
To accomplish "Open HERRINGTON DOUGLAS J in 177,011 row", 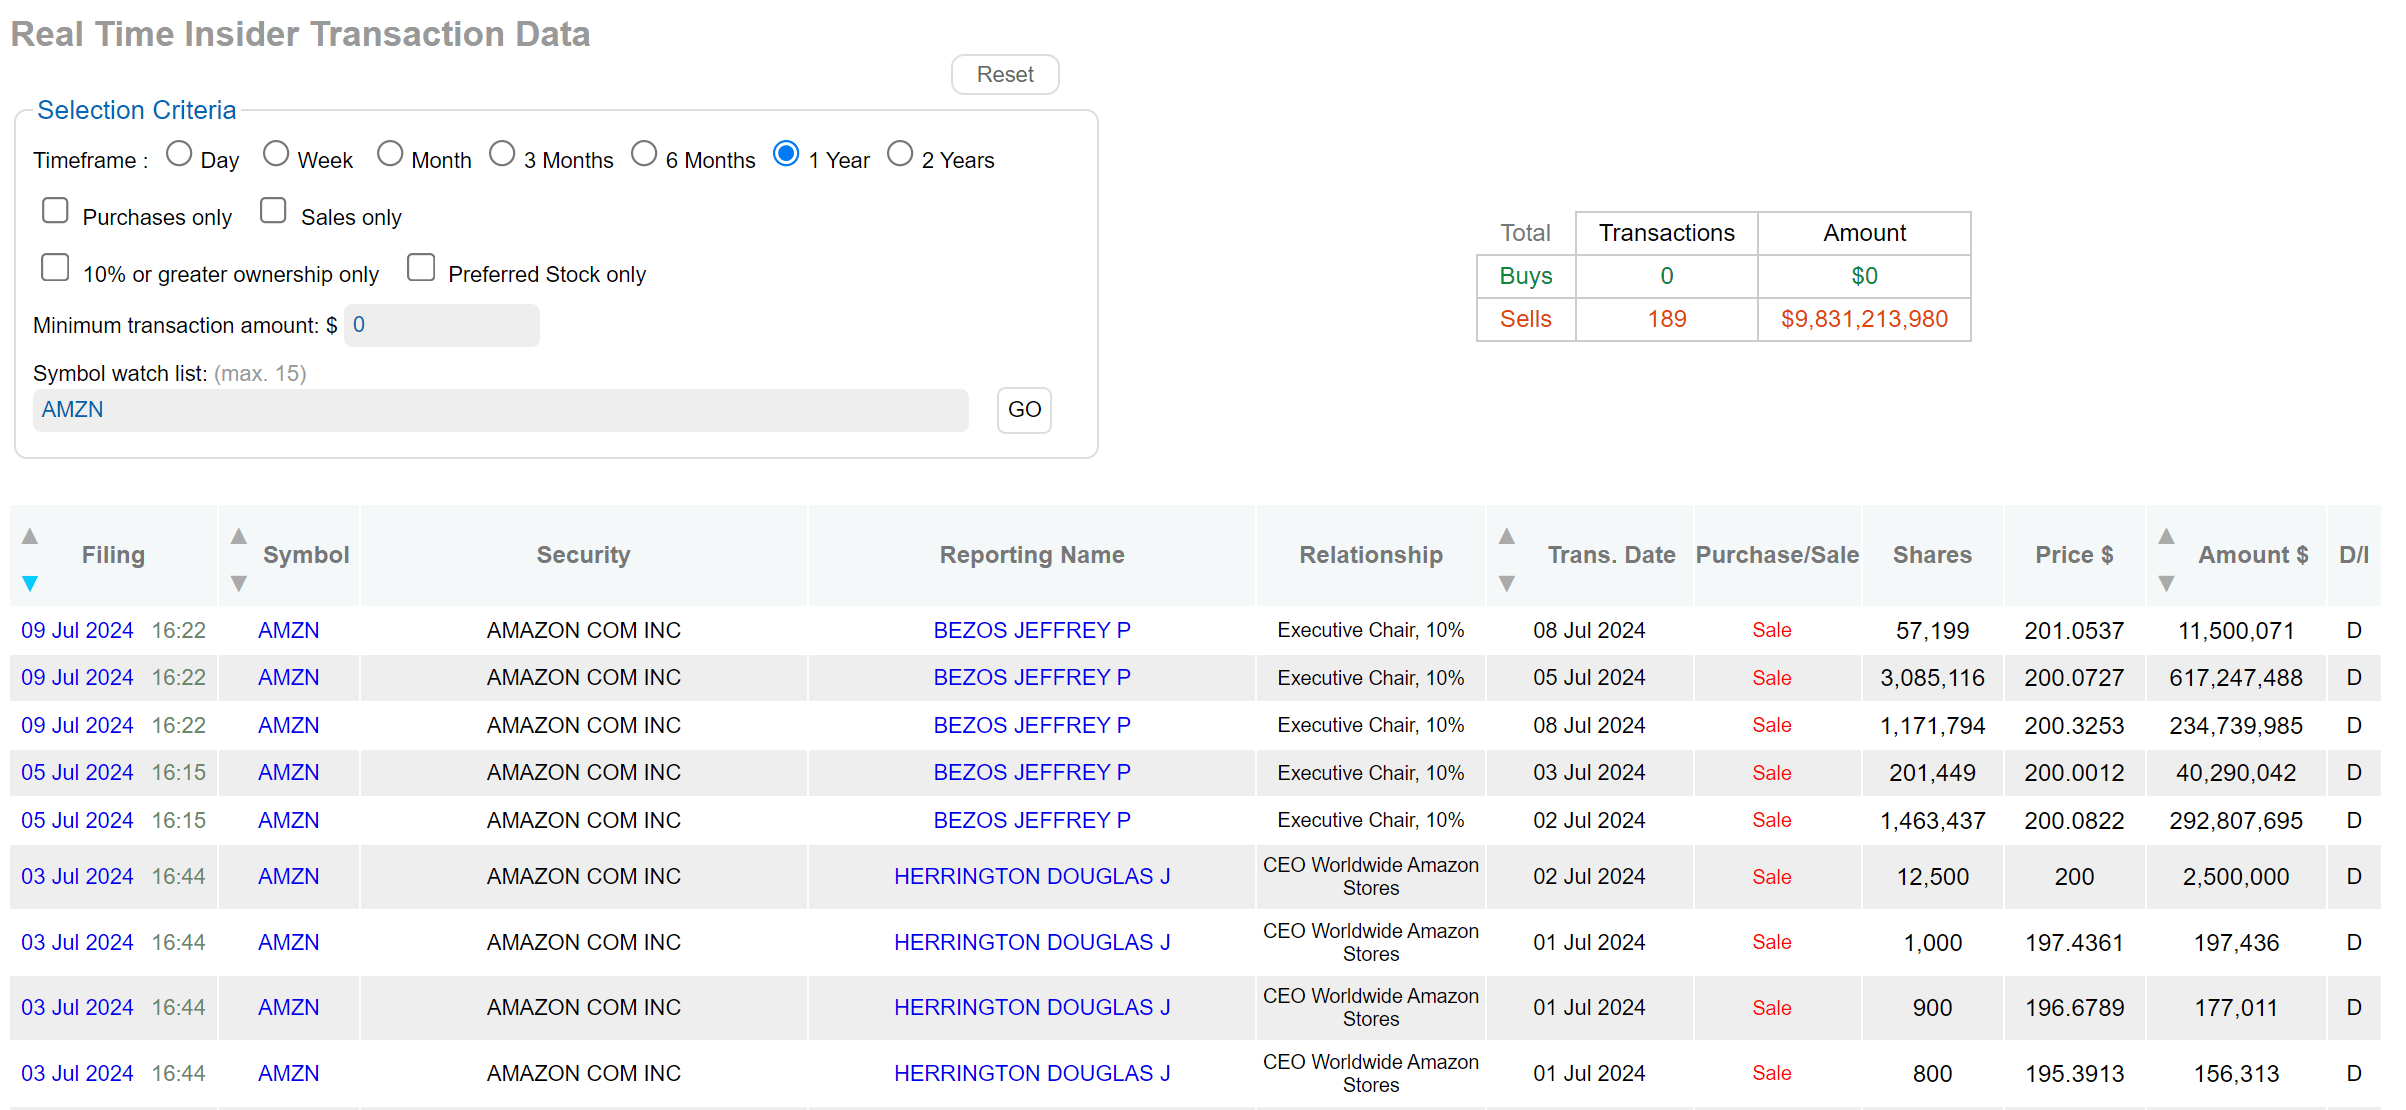I will click(1032, 1008).
